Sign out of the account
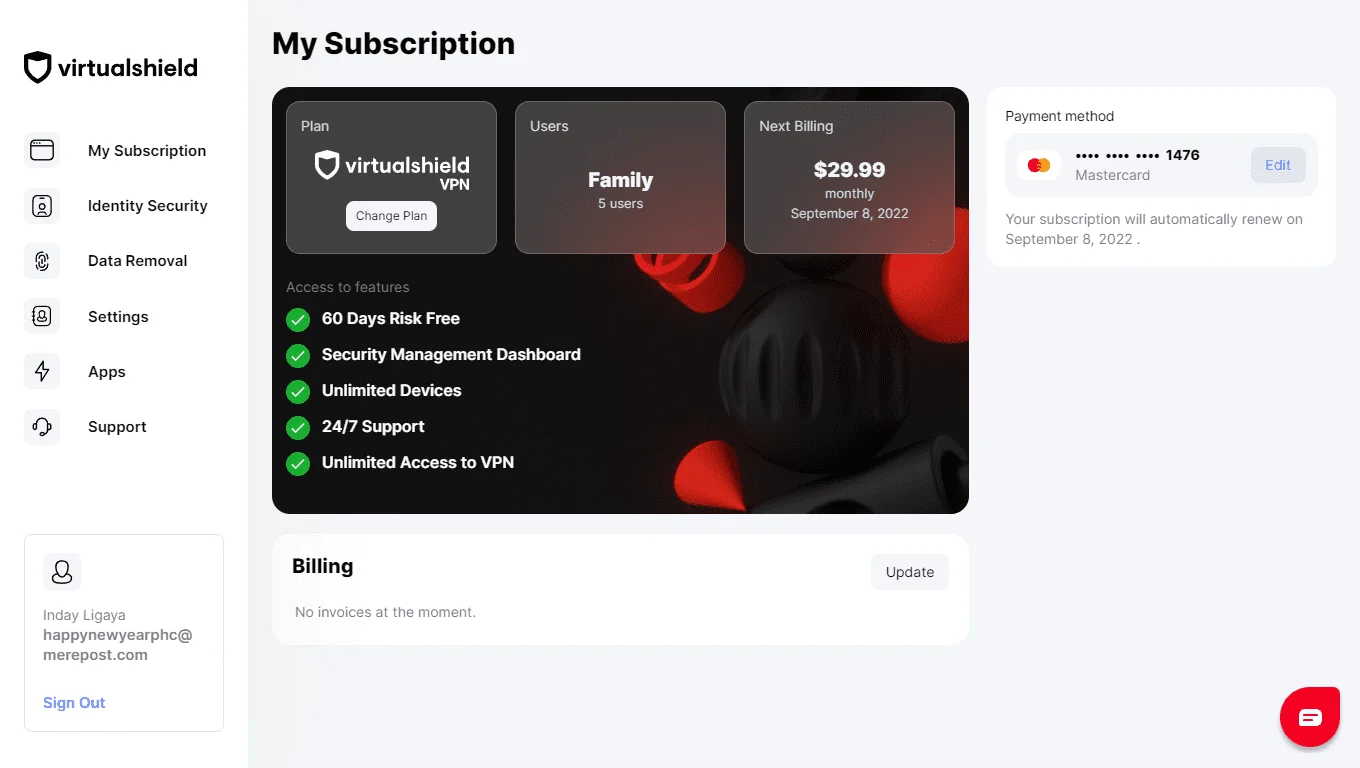Viewport: 1360px width, 768px height. pos(74,703)
